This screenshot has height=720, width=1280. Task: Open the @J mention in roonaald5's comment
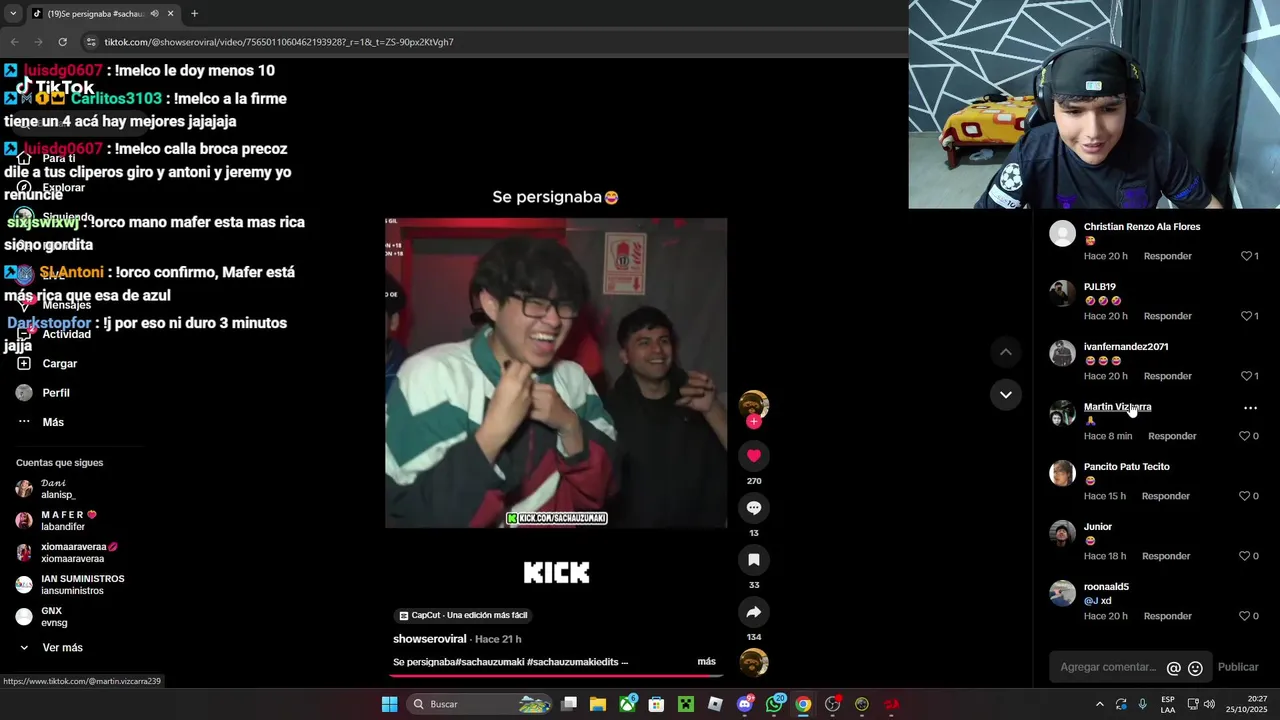(1091, 601)
